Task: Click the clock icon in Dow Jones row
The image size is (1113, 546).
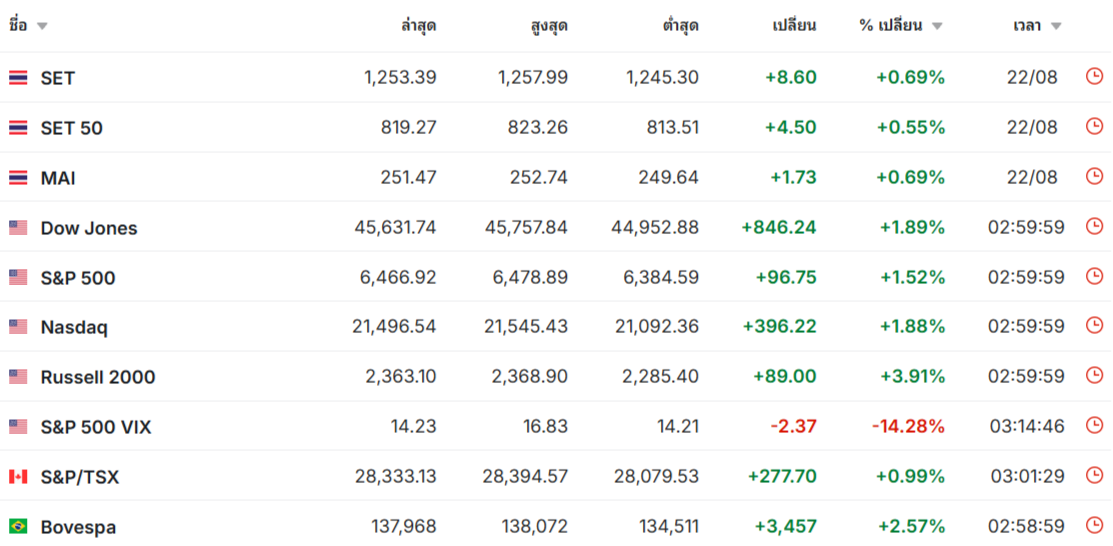Action: tap(1095, 226)
